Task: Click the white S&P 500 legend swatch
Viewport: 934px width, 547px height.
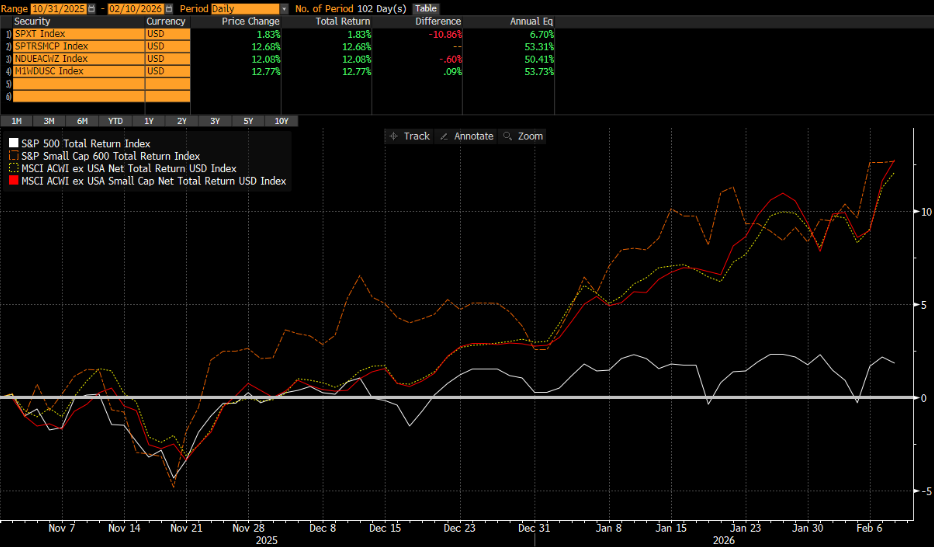Action: coord(13,144)
